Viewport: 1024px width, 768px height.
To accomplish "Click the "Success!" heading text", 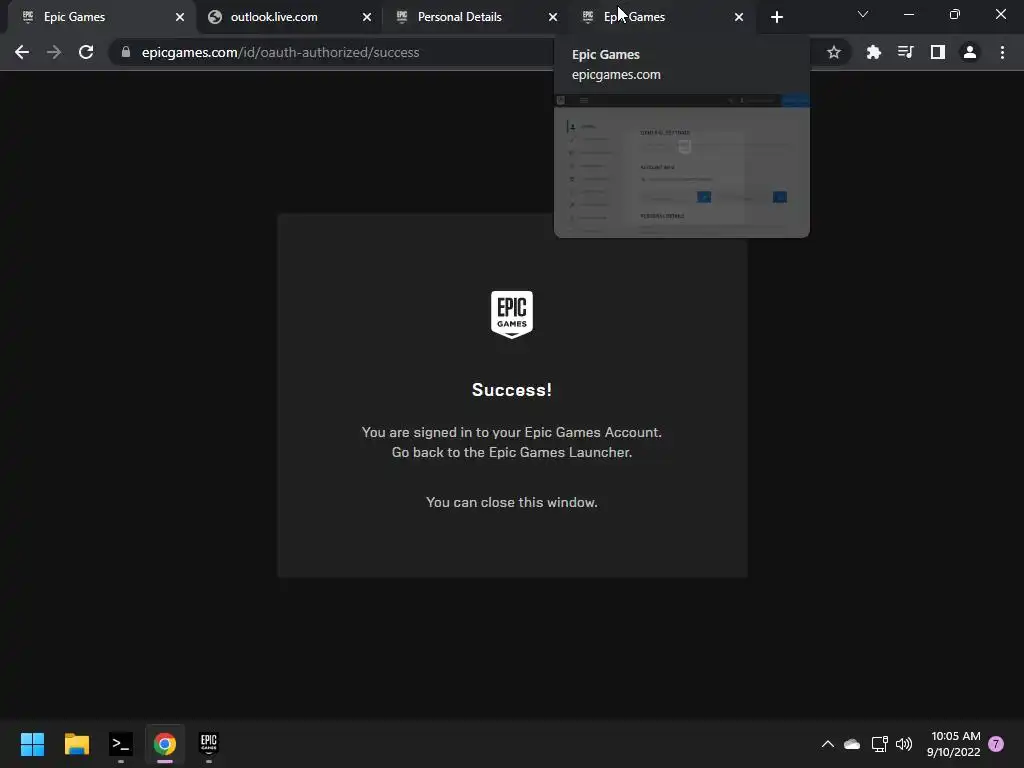I will click(x=512, y=390).
